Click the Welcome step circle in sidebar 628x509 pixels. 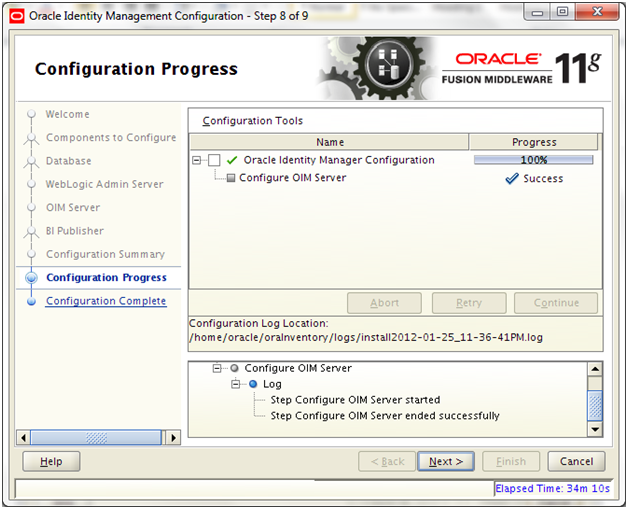31,114
